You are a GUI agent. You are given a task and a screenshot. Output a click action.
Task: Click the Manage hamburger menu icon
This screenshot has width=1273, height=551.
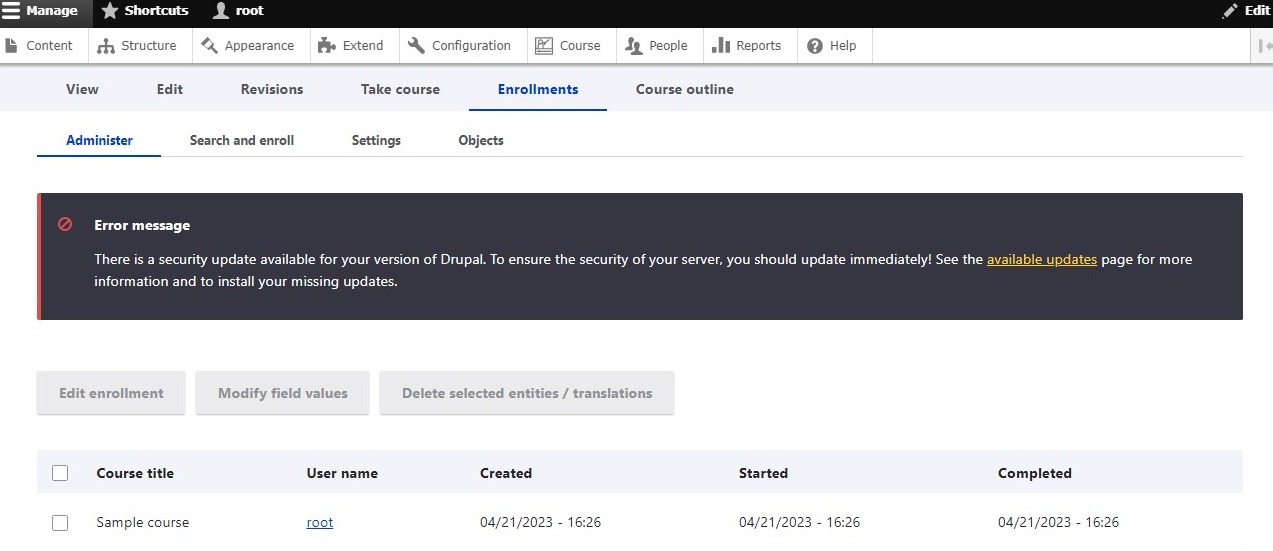[12, 11]
